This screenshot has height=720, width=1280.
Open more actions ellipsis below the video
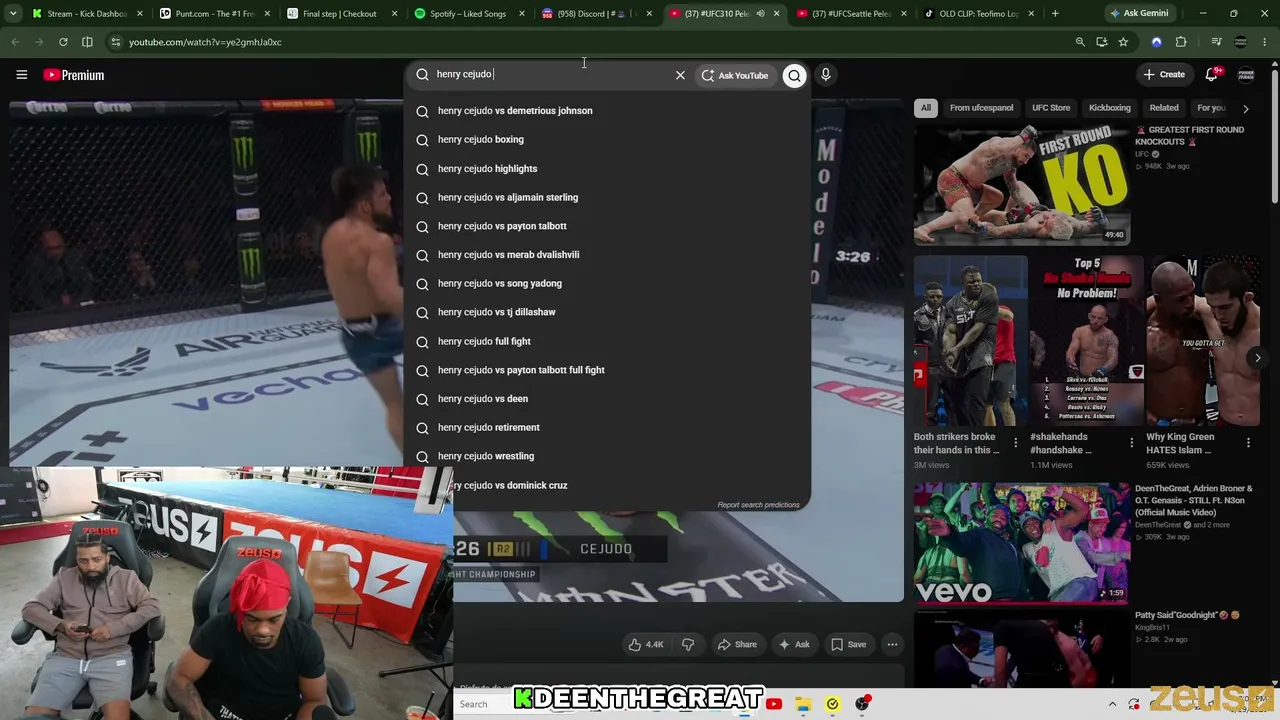point(892,645)
